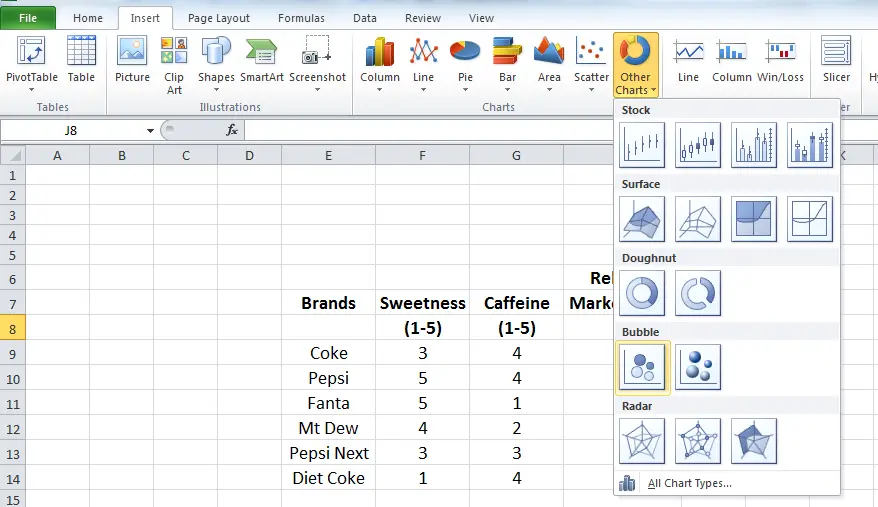Viewport: 878px width, 507px height.
Task: Insert a Win/Loss sparkline
Action: 780,59
